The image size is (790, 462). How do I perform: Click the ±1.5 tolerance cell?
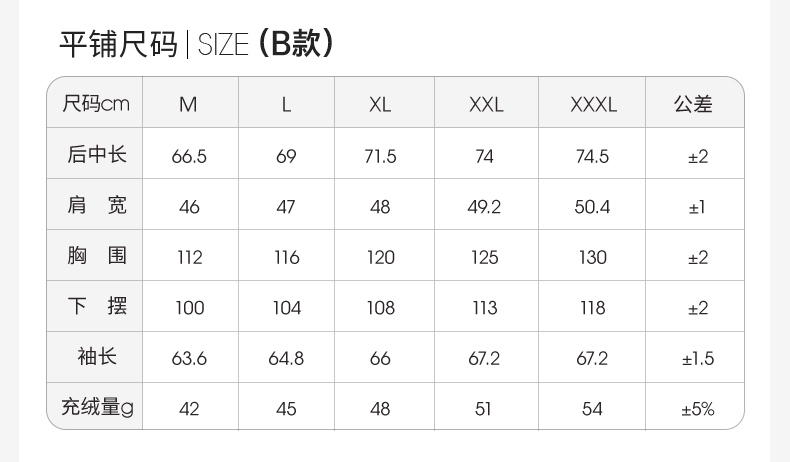coord(698,359)
